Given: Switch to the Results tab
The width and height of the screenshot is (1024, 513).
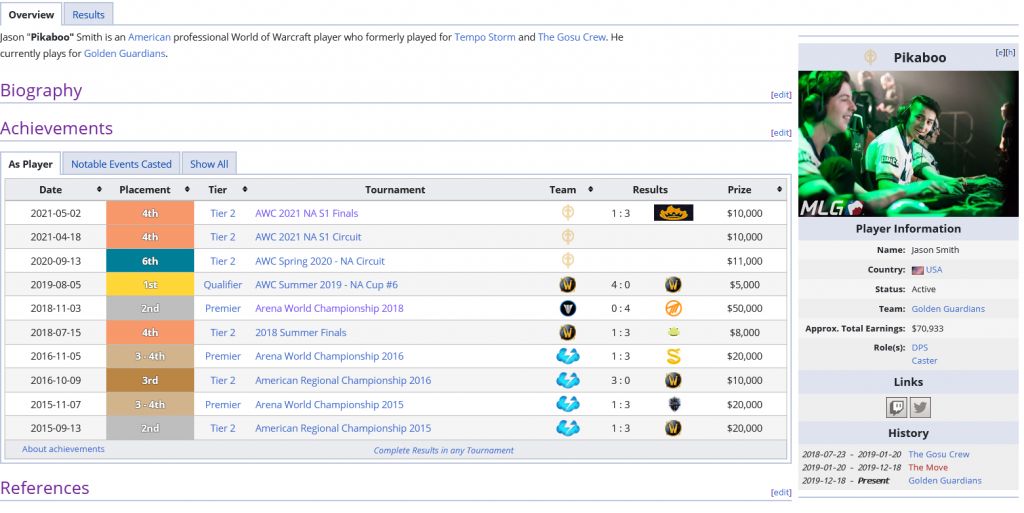Looking at the screenshot, I should 88,14.
